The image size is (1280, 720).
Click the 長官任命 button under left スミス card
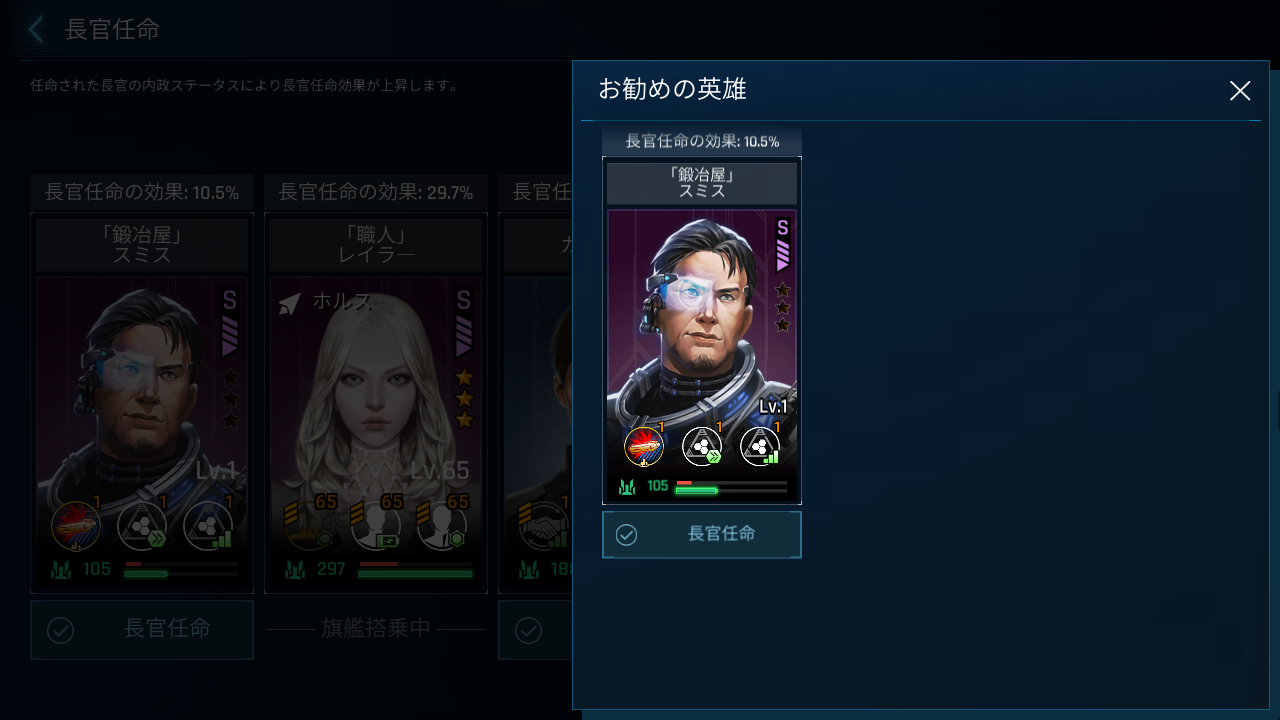pyautogui.click(x=142, y=630)
